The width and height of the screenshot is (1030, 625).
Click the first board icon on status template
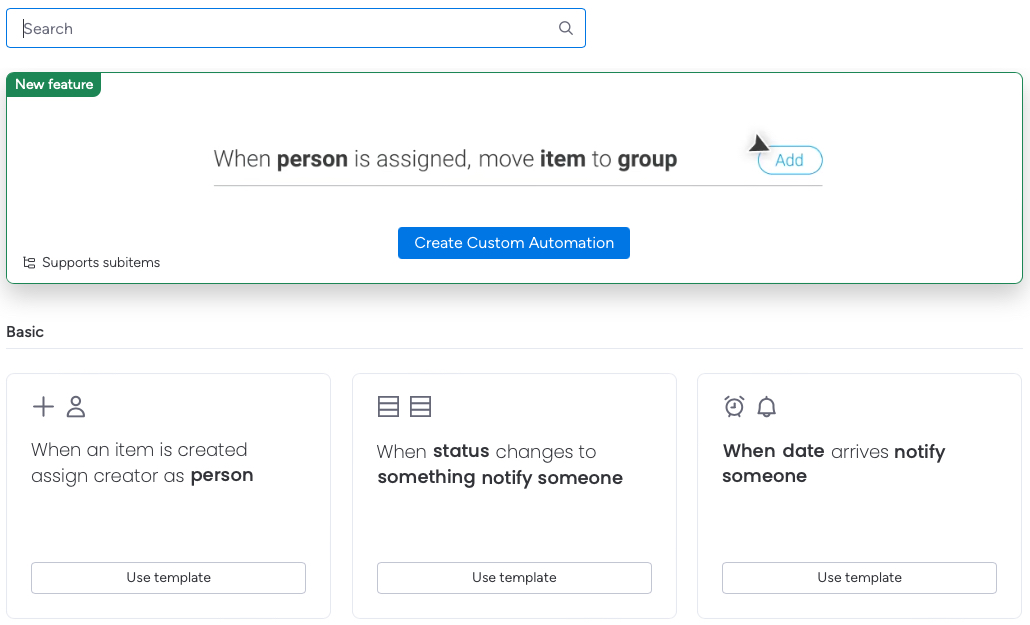pos(389,407)
